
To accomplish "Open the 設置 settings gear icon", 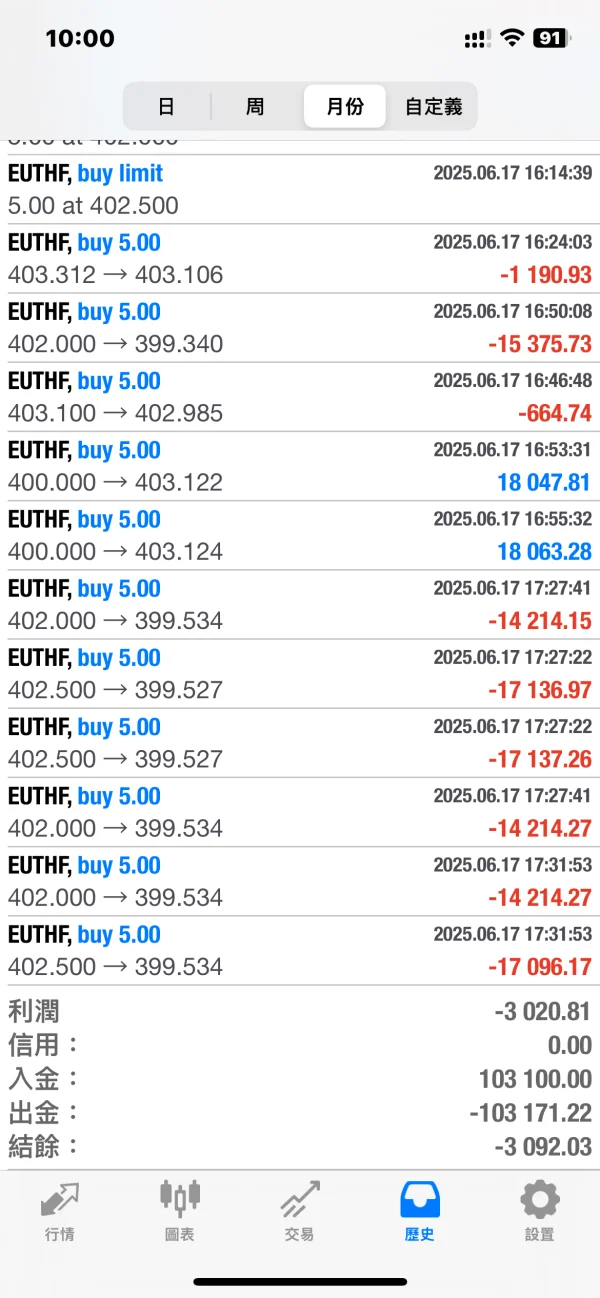I will point(539,1210).
